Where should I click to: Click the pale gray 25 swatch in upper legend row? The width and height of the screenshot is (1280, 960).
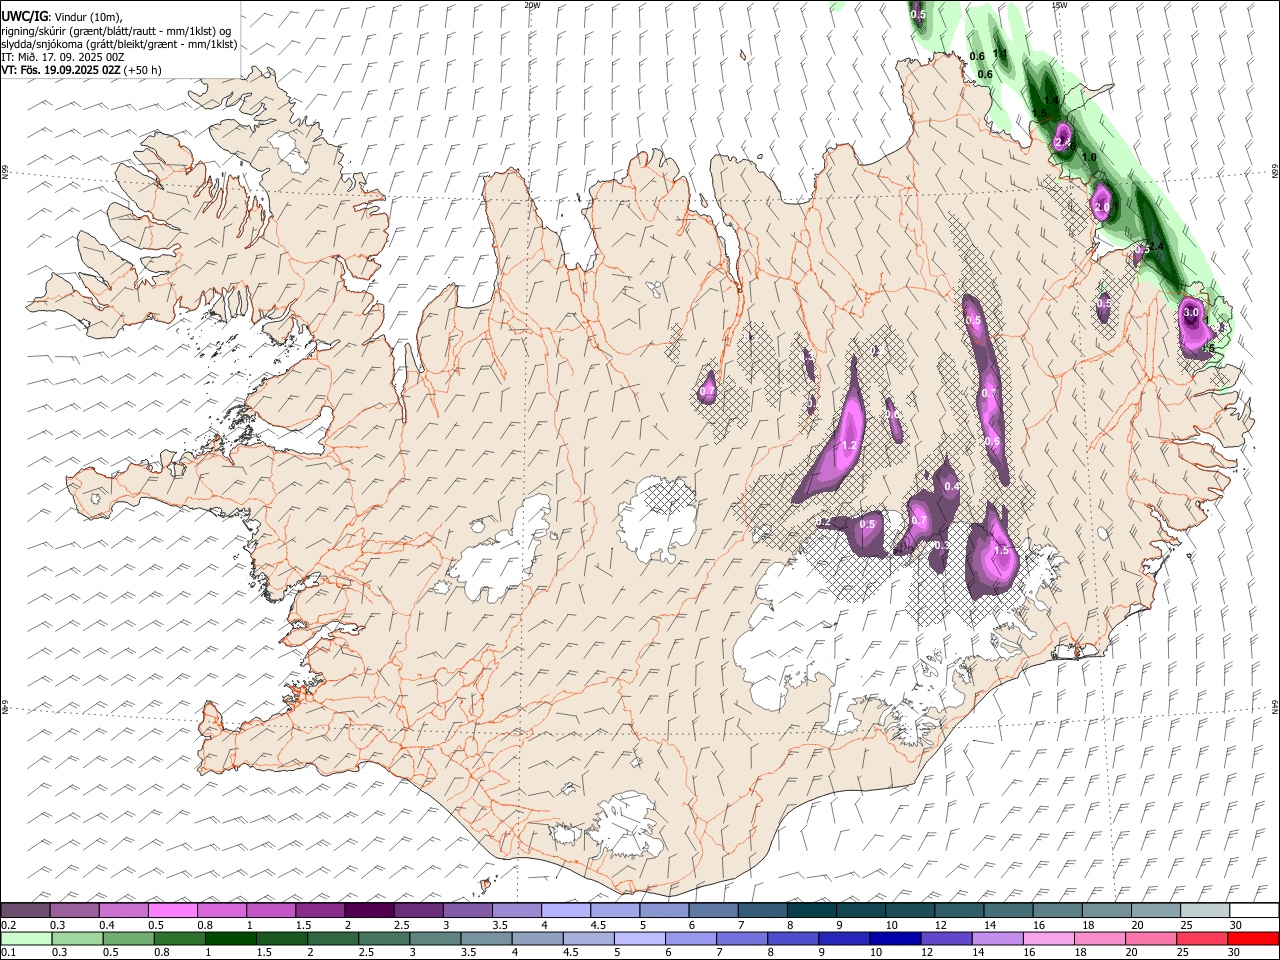(1206, 910)
